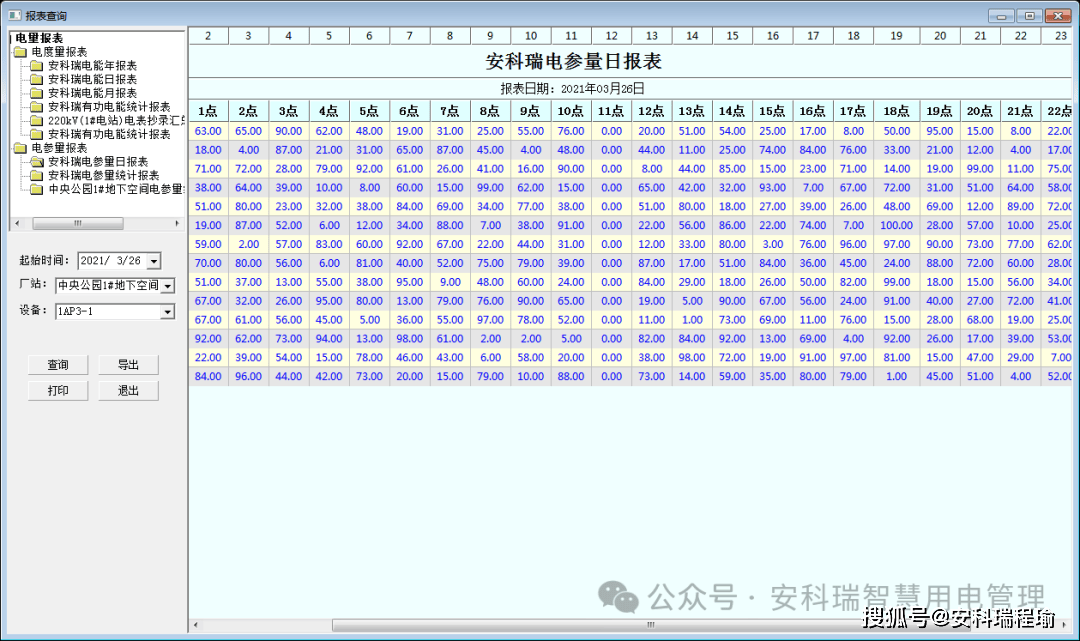
Task: Click folder icon beside 电度量报表
Action: 21,52
